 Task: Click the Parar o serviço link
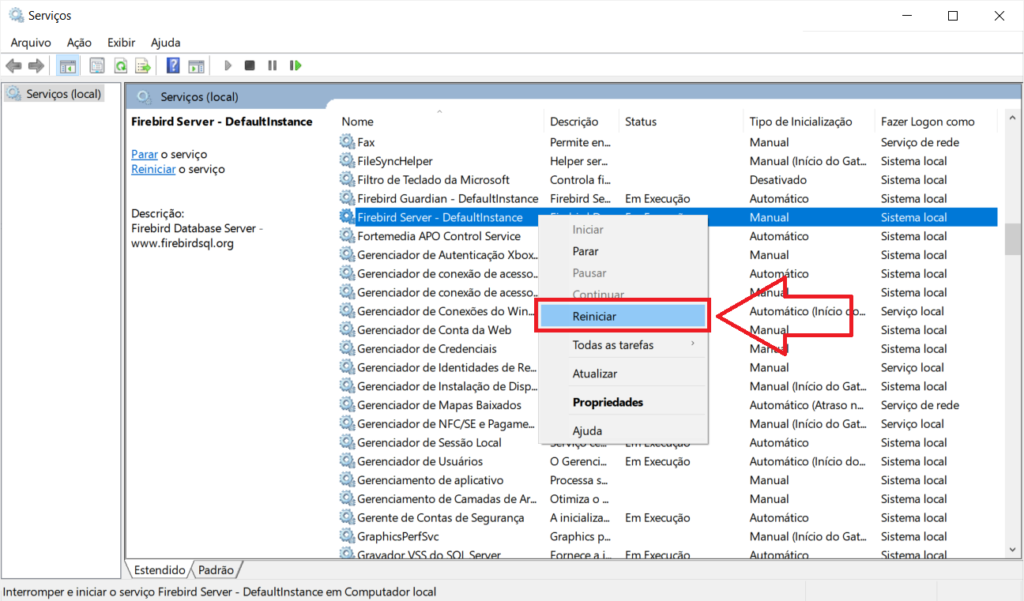pyautogui.click(x=144, y=154)
